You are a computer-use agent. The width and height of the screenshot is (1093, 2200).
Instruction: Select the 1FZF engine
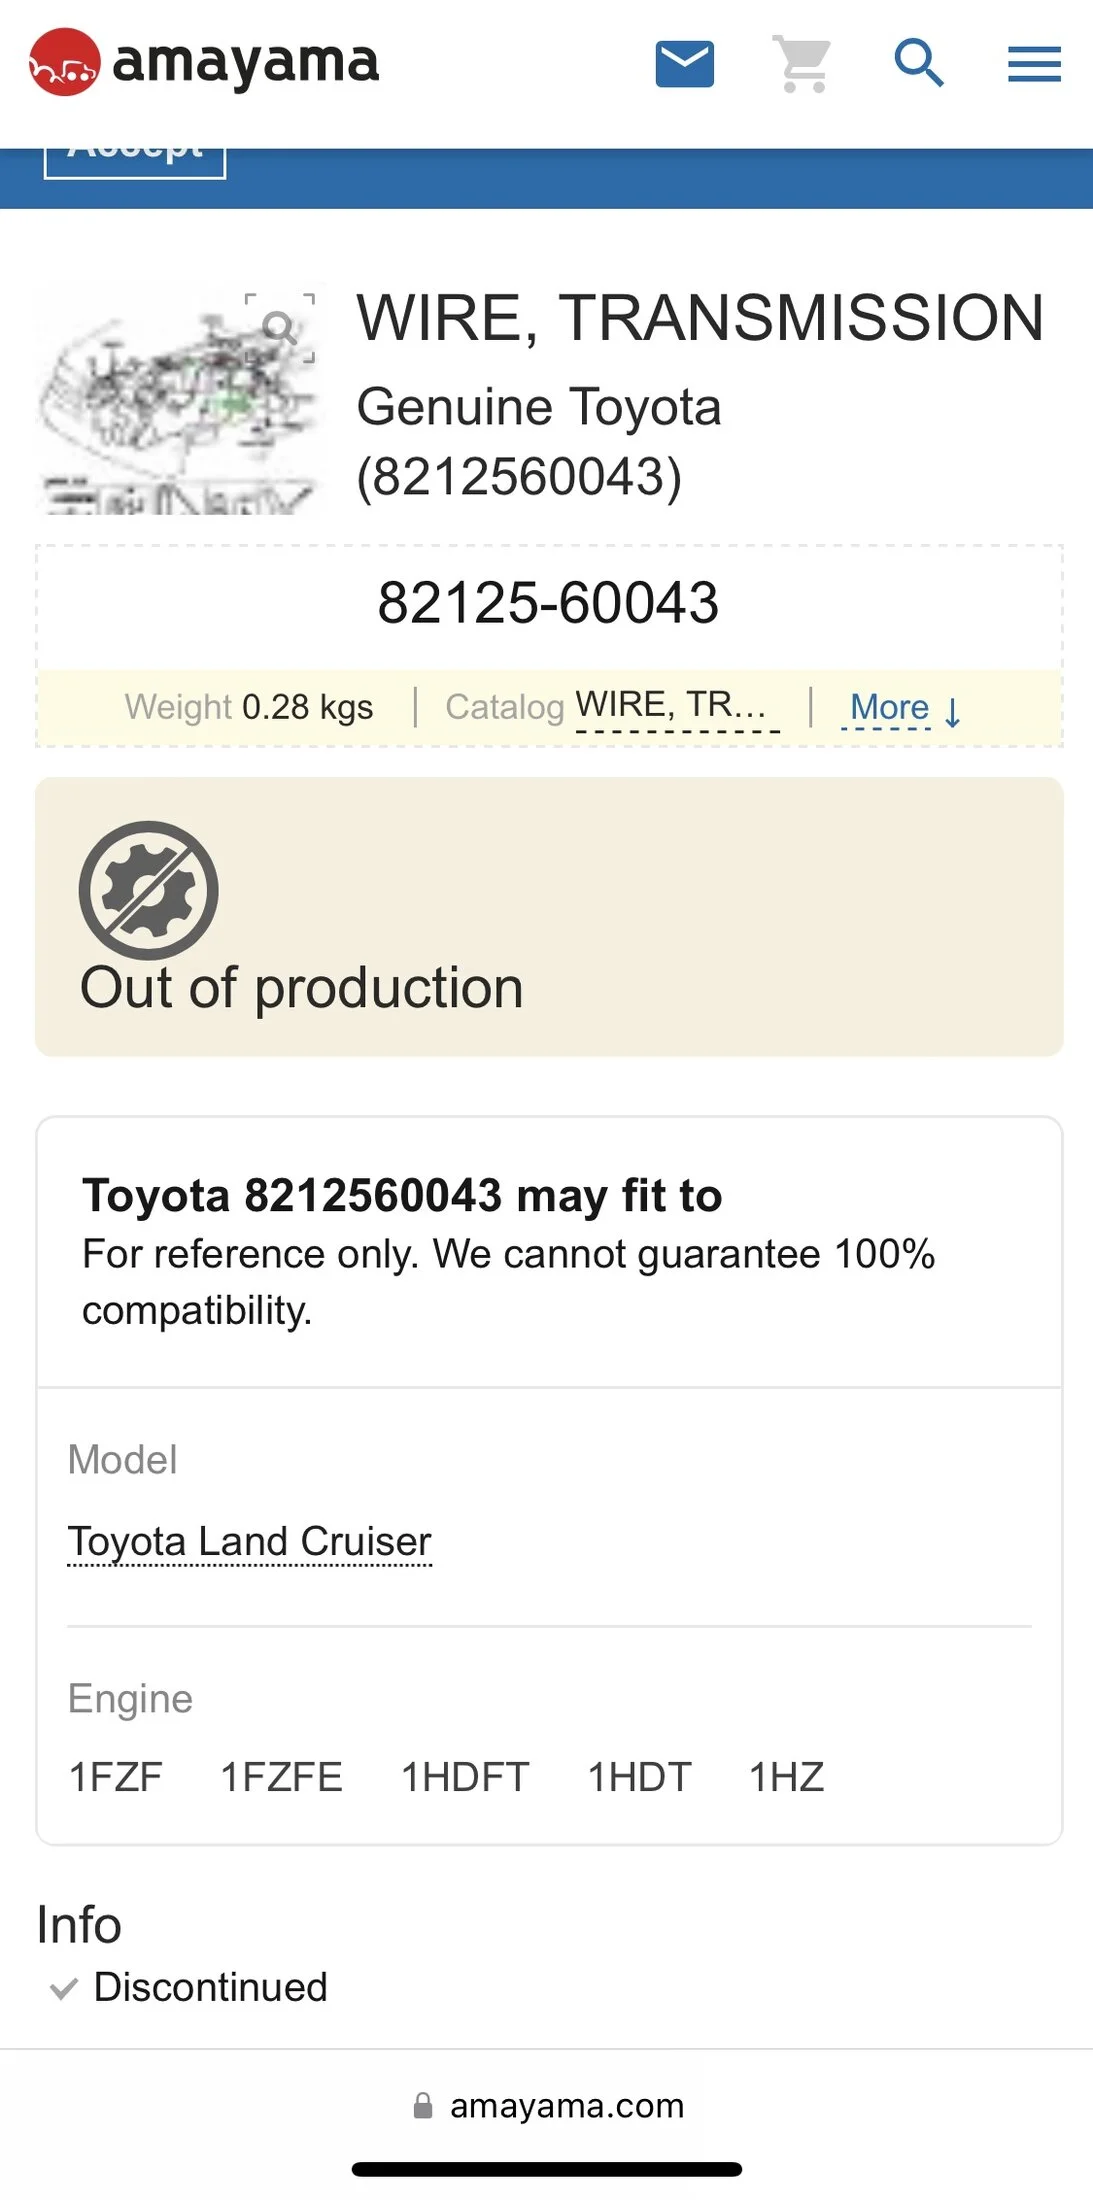tap(116, 1777)
